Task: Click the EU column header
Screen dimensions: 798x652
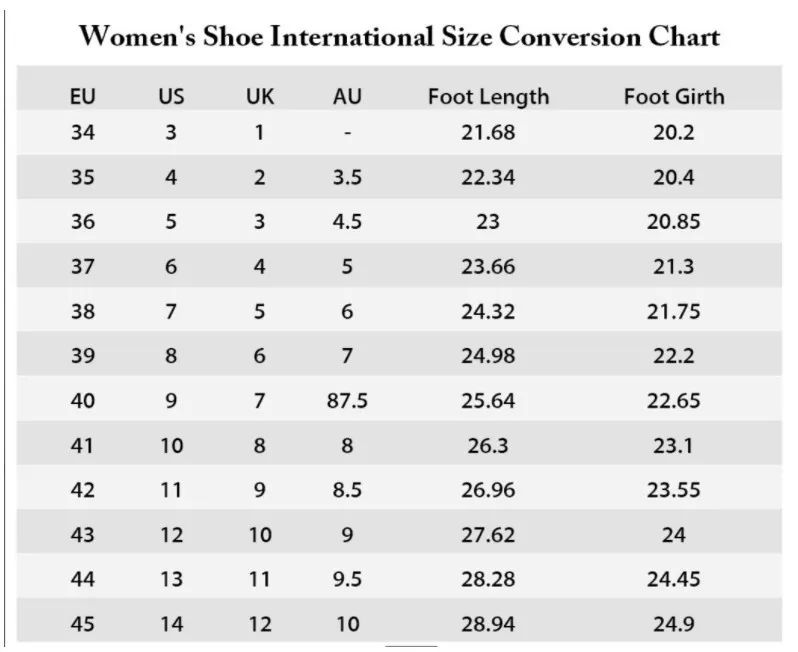Action: [x=82, y=96]
